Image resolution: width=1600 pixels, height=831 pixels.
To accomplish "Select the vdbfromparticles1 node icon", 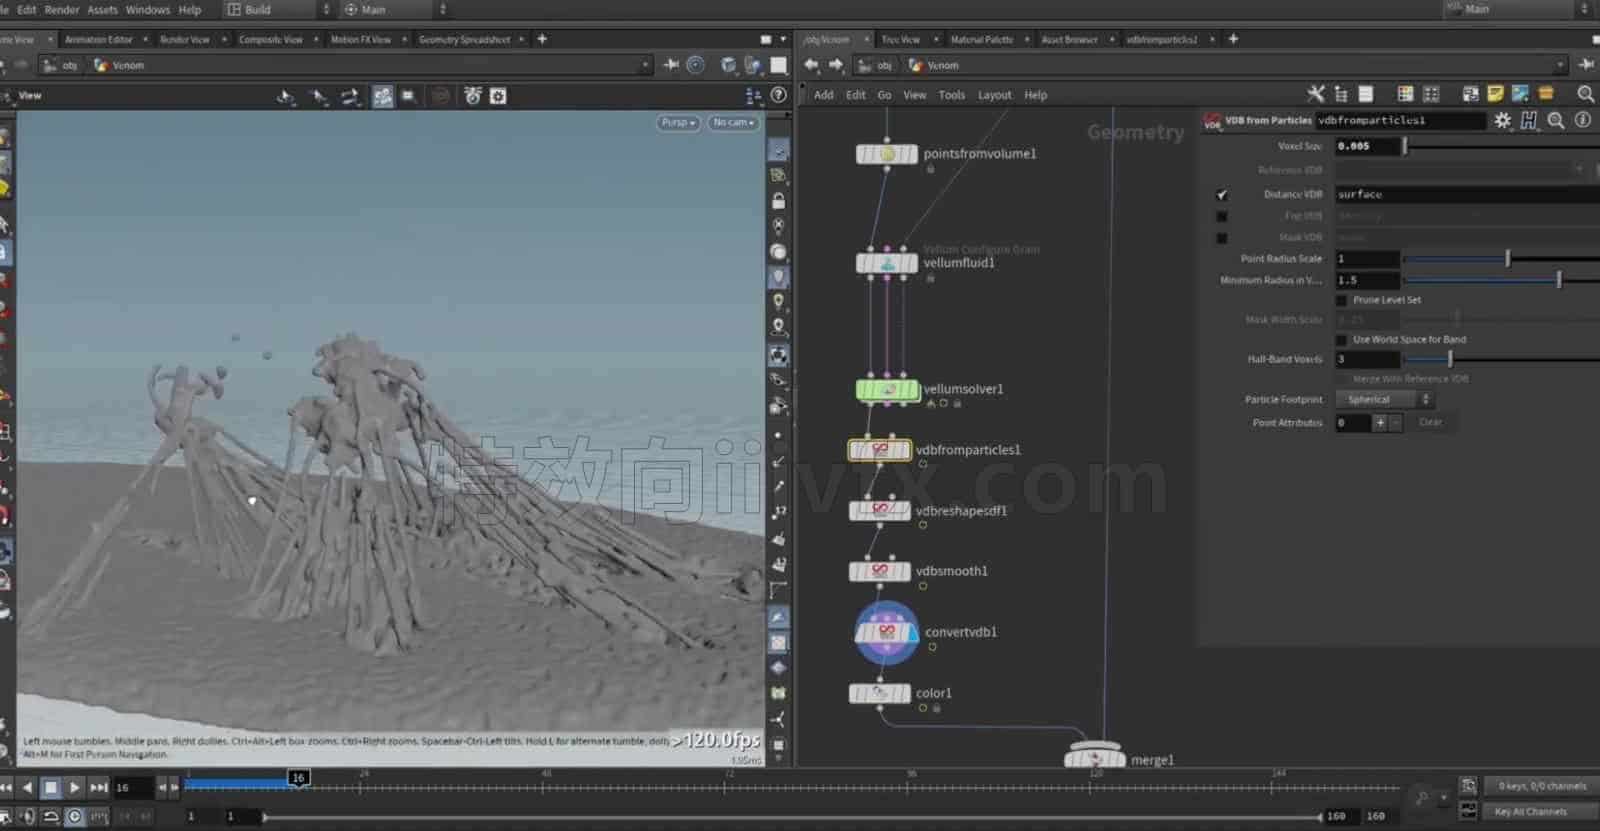I will [879, 450].
